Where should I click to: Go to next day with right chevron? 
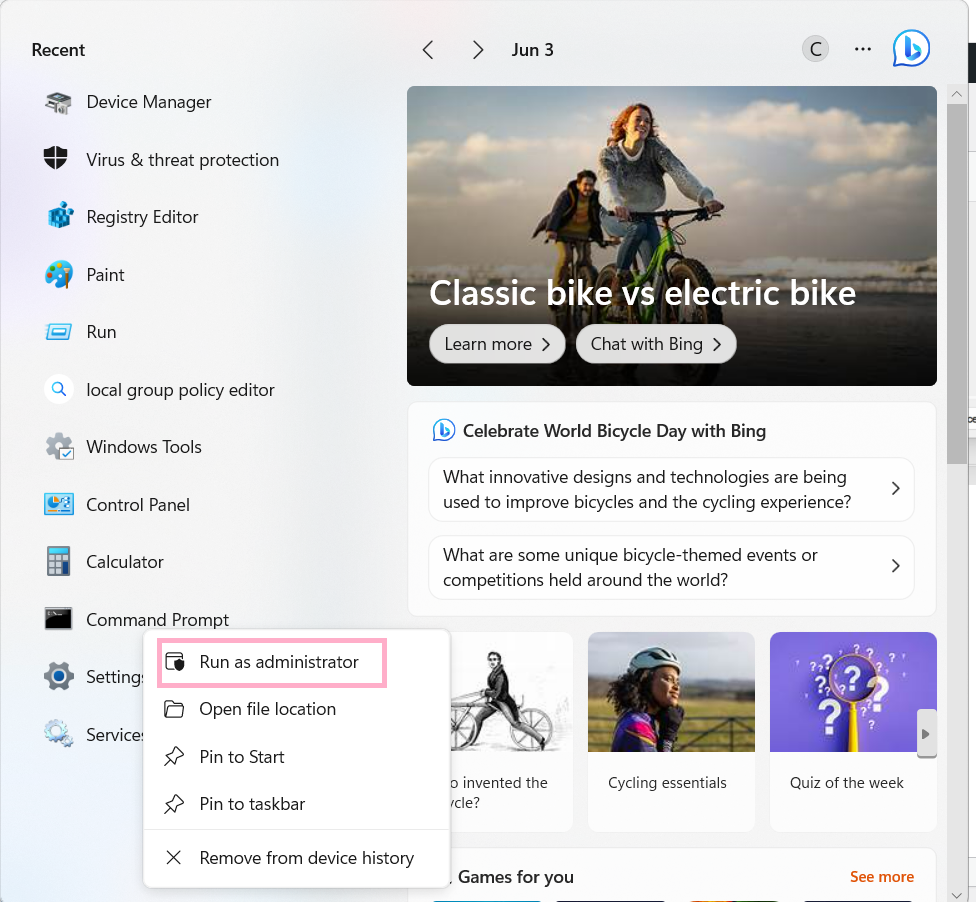[x=478, y=50]
